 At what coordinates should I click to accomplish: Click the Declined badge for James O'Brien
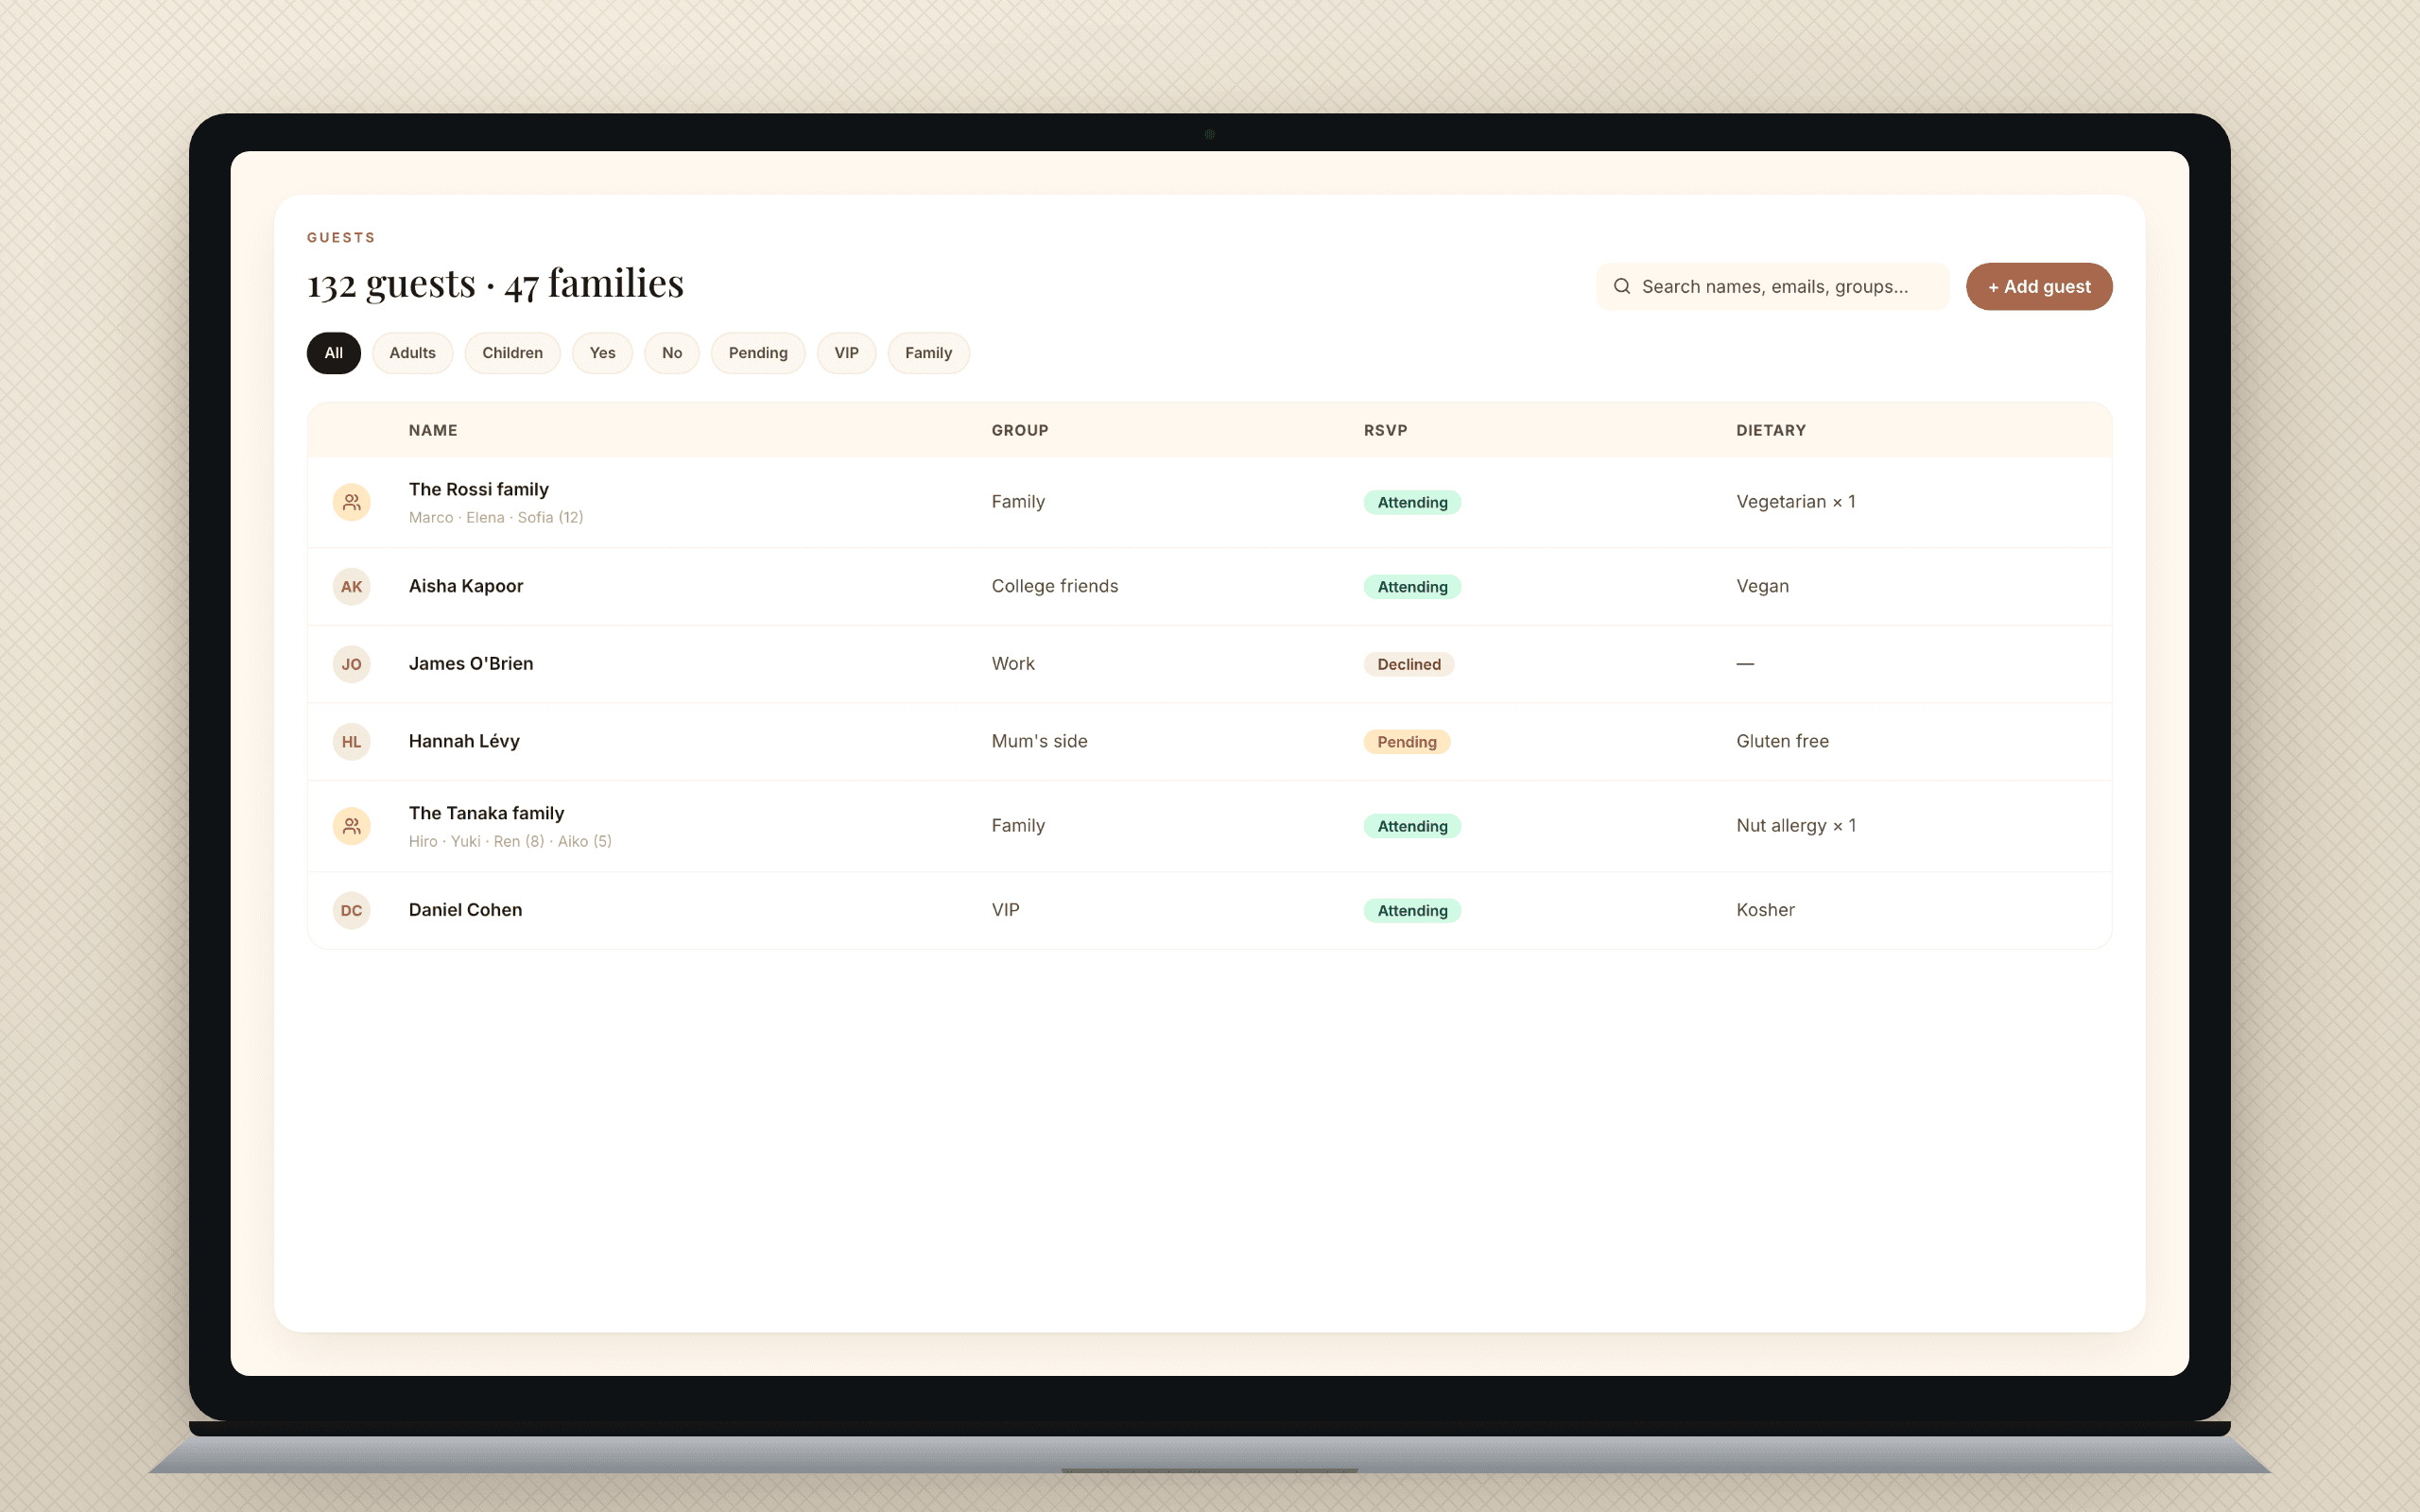click(x=1409, y=664)
